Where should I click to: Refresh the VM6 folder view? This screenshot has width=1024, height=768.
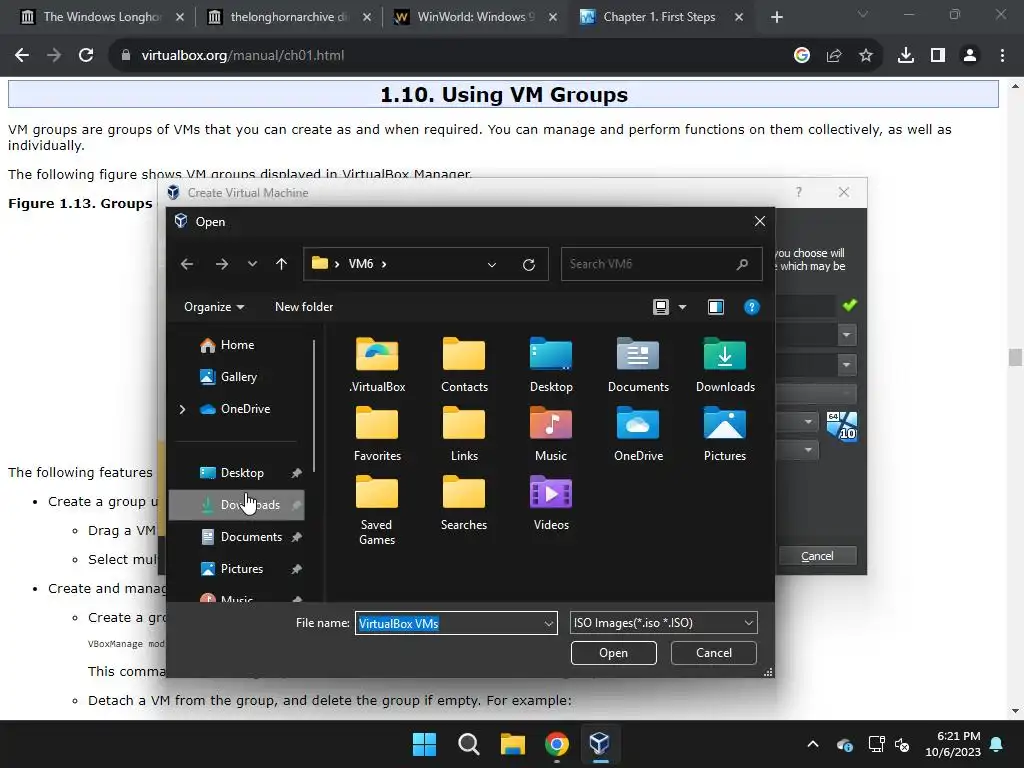pos(529,264)
